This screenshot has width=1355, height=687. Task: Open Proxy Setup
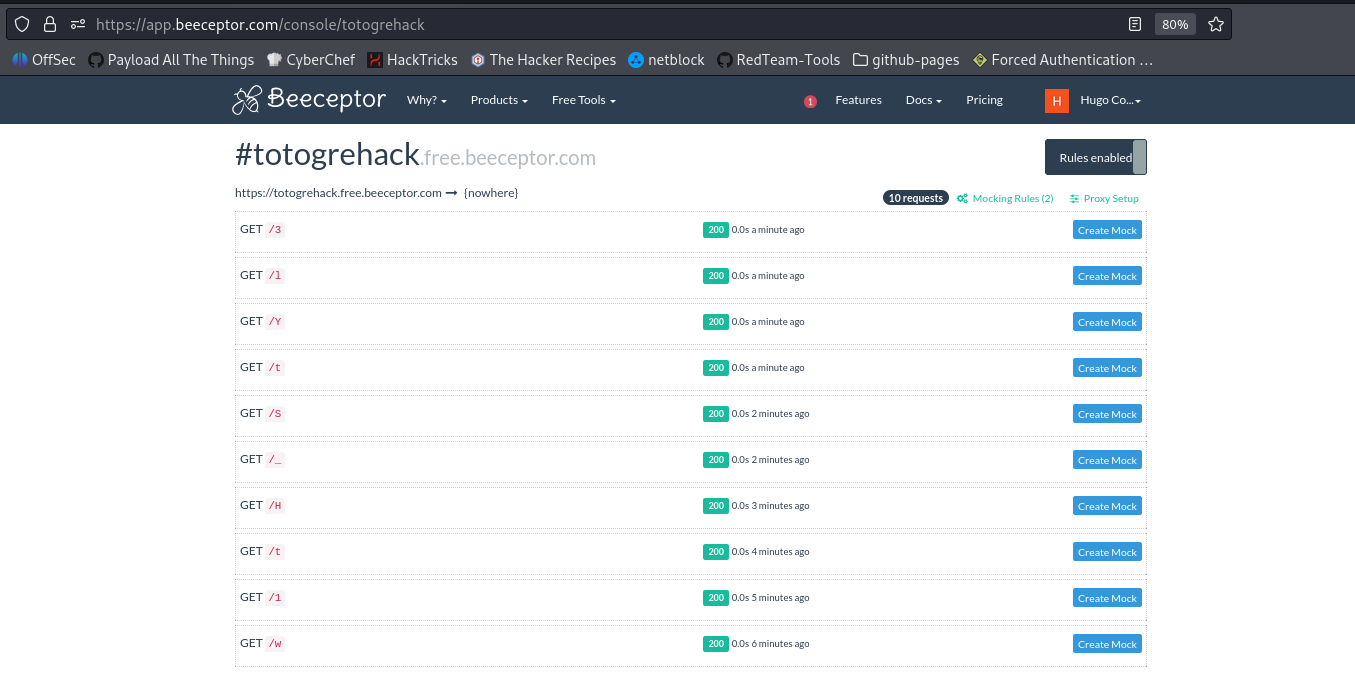(x=1104, y=198)
